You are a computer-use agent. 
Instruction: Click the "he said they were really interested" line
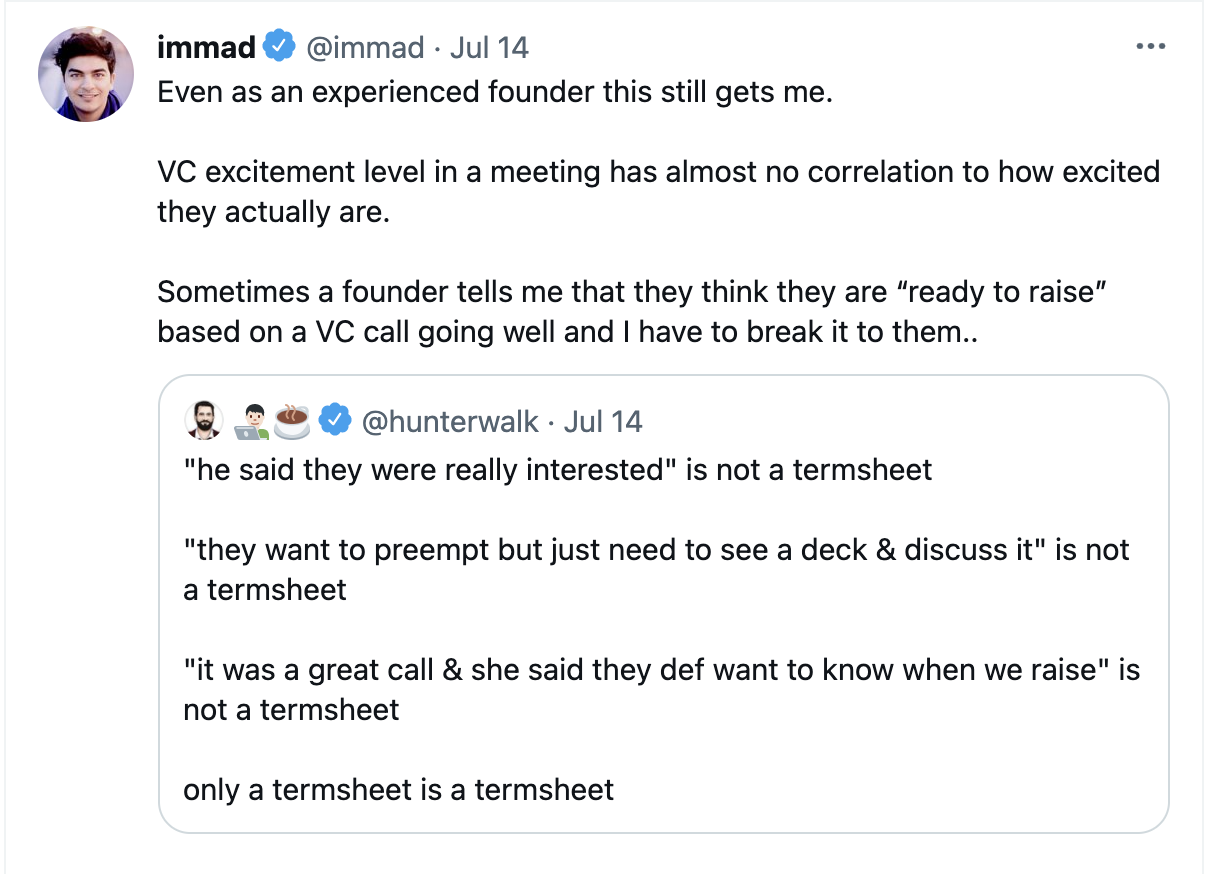(557, 470)
